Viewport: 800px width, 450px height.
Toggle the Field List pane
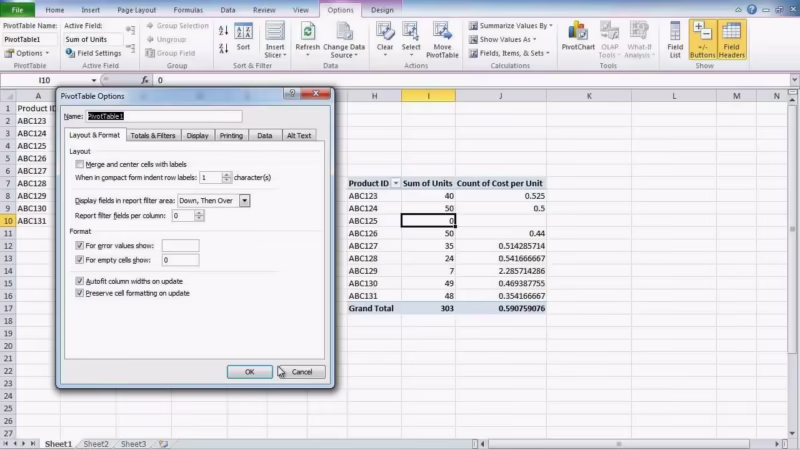(x=675, y=40)
